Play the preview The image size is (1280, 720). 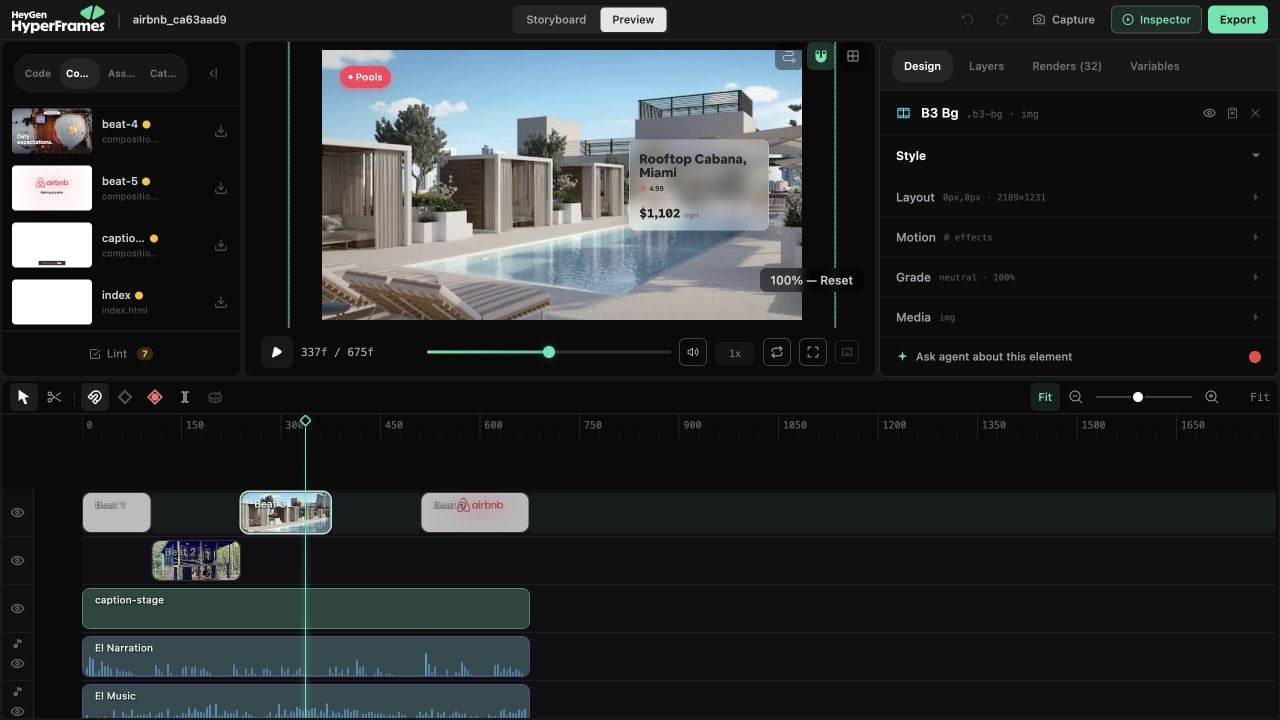point(277,352)
